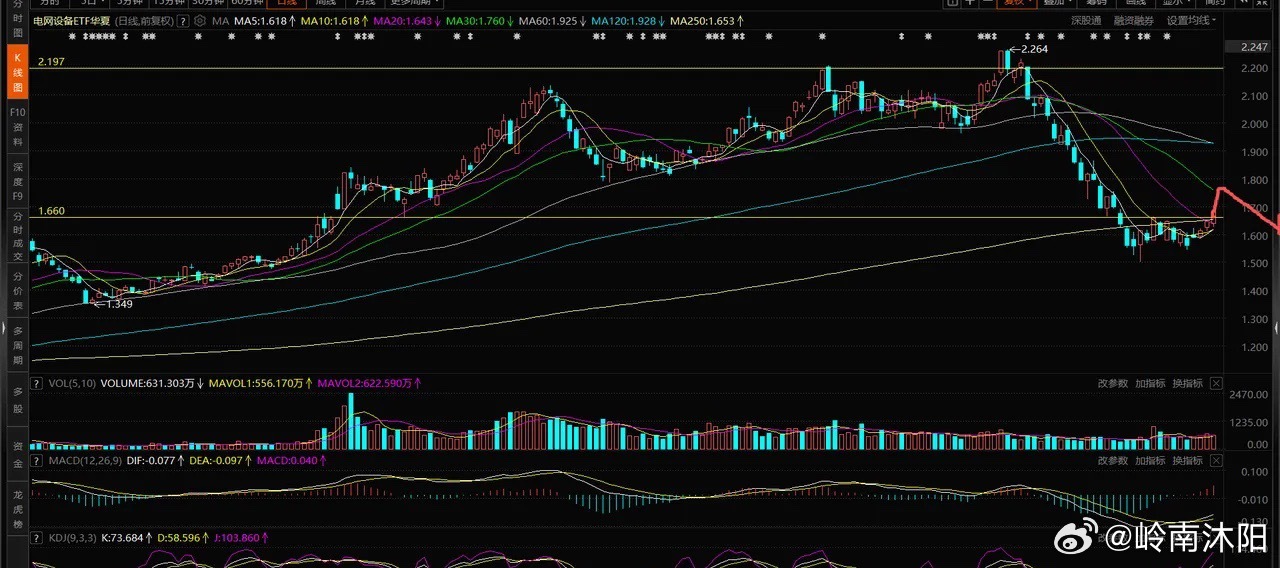Image resolution: width=1280 pixels, height=568 pixels.
Task: Click 改参数 in the VOL panel
Action: pos(1113,383)
